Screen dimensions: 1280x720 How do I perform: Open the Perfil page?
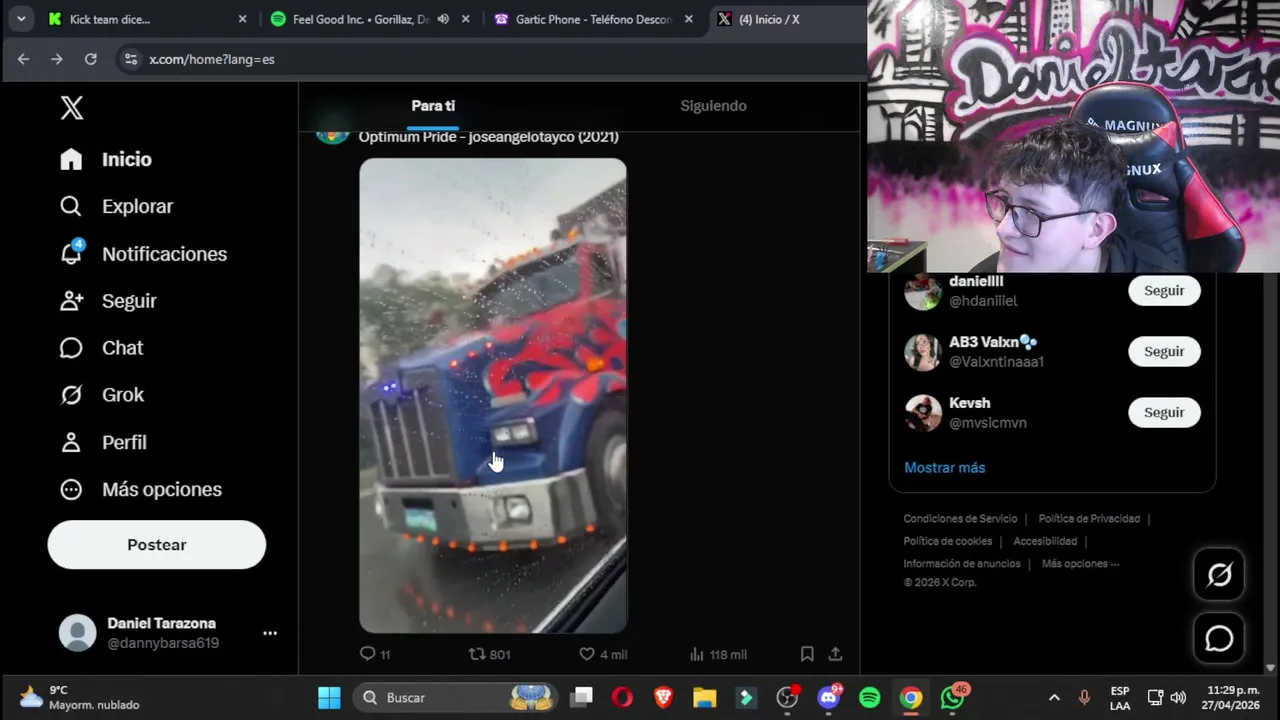click(x=103, y=442)
